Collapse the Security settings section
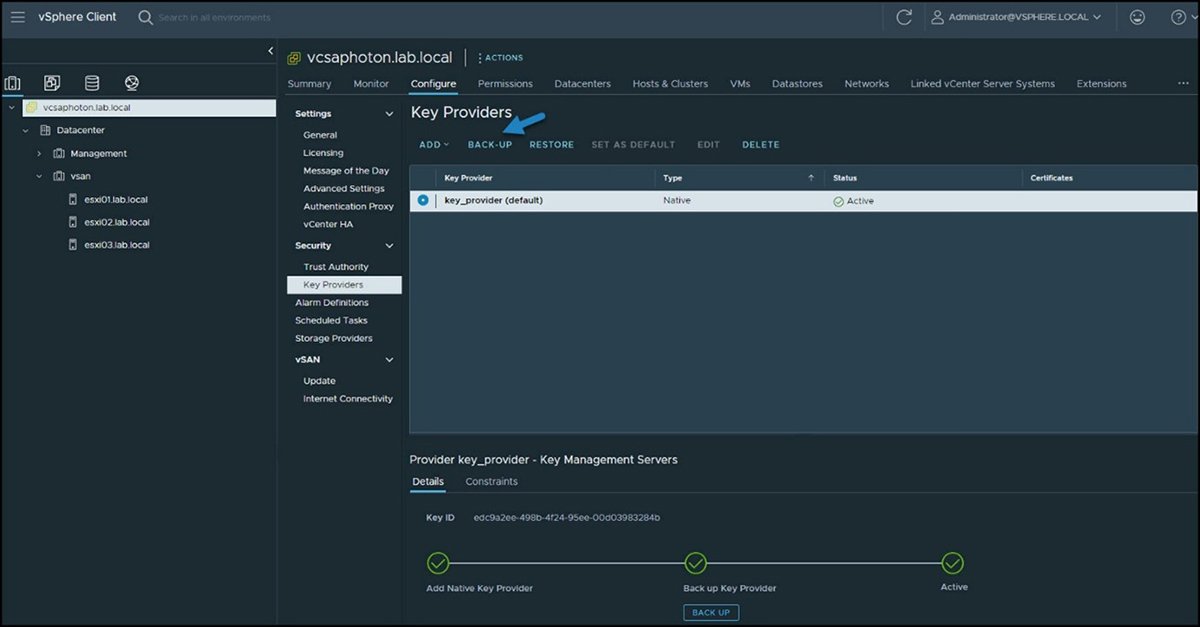The image size is (1200, 627). tap(389, 246)
